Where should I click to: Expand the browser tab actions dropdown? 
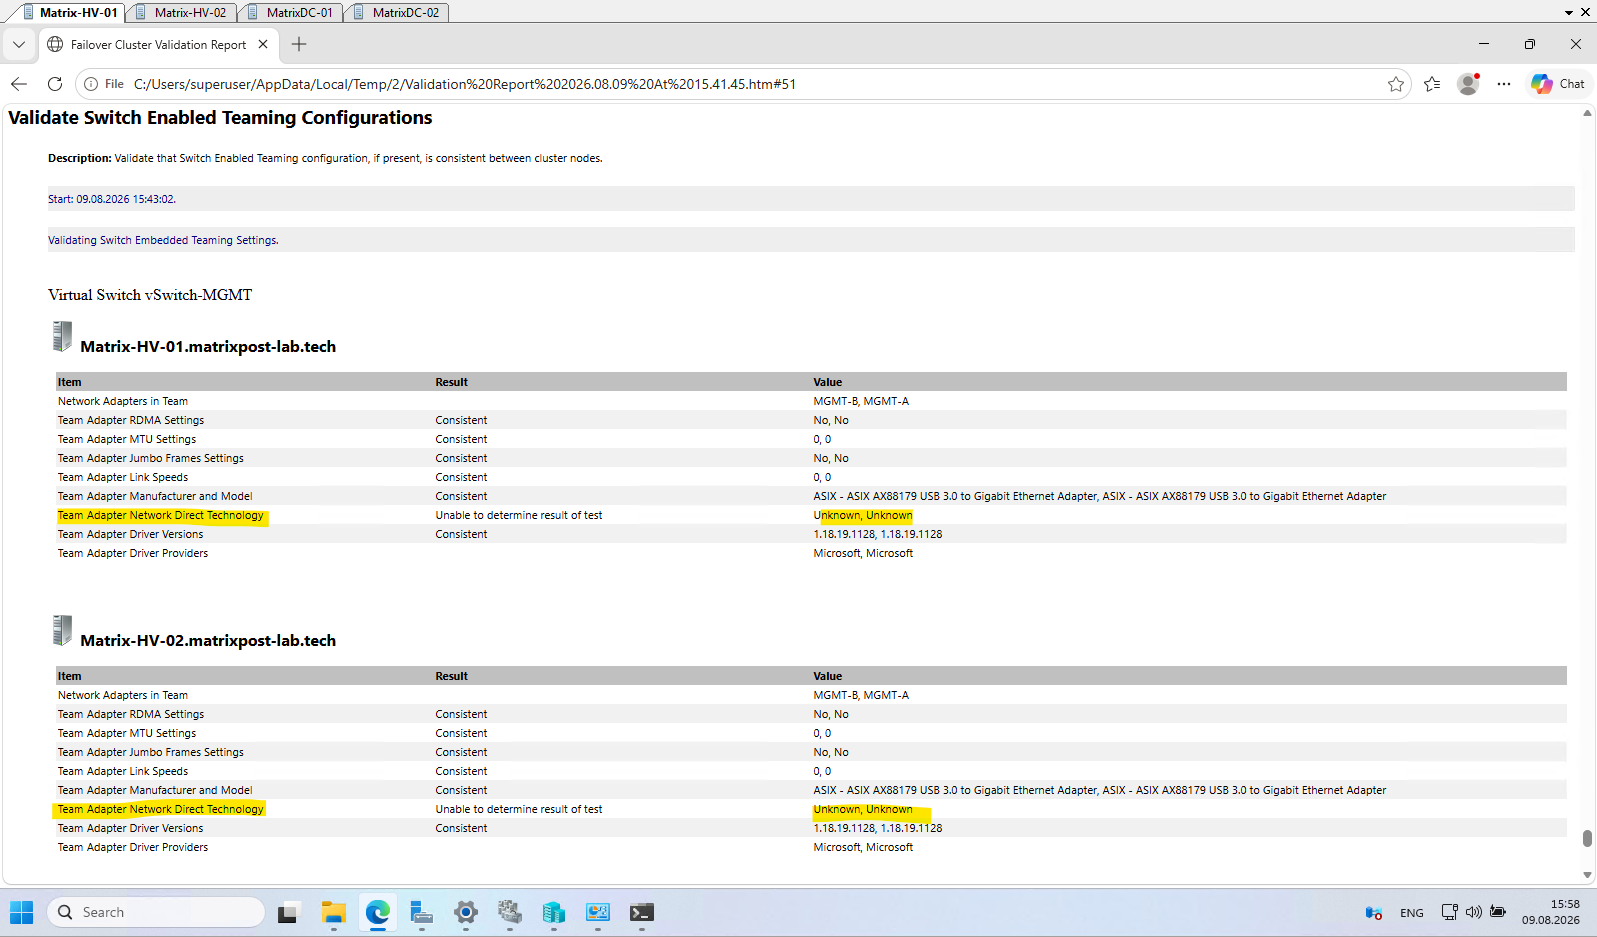19,44
